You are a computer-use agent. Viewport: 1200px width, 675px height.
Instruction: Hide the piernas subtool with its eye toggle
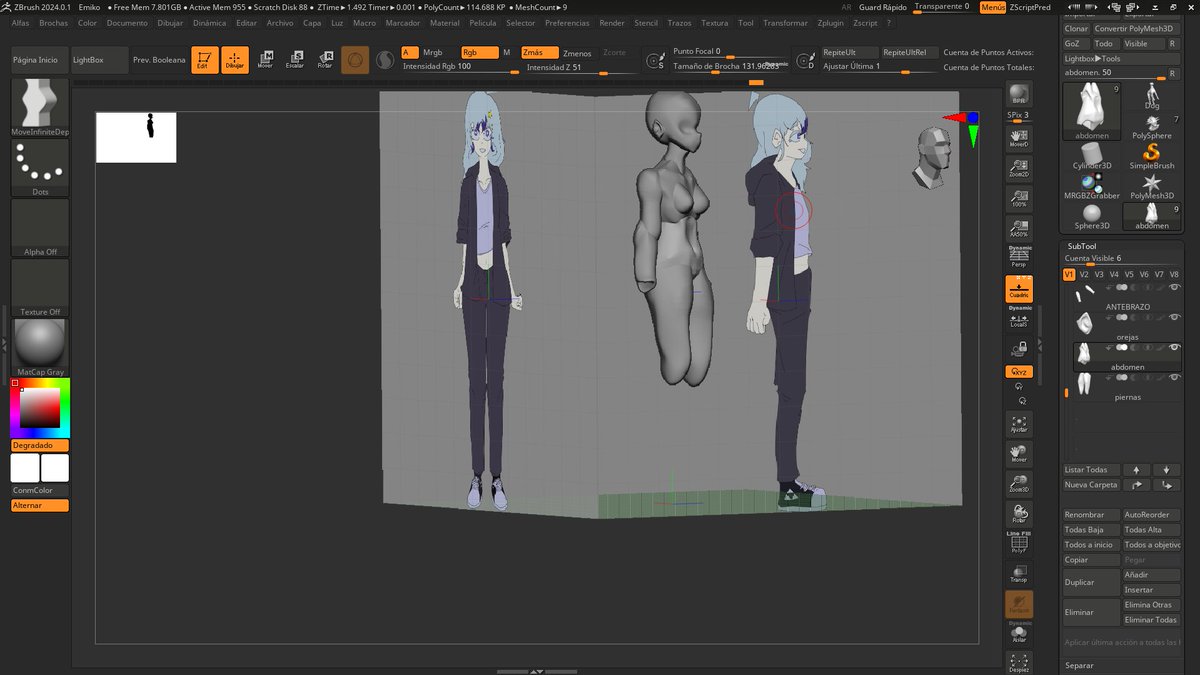[x=1175, y=377]
